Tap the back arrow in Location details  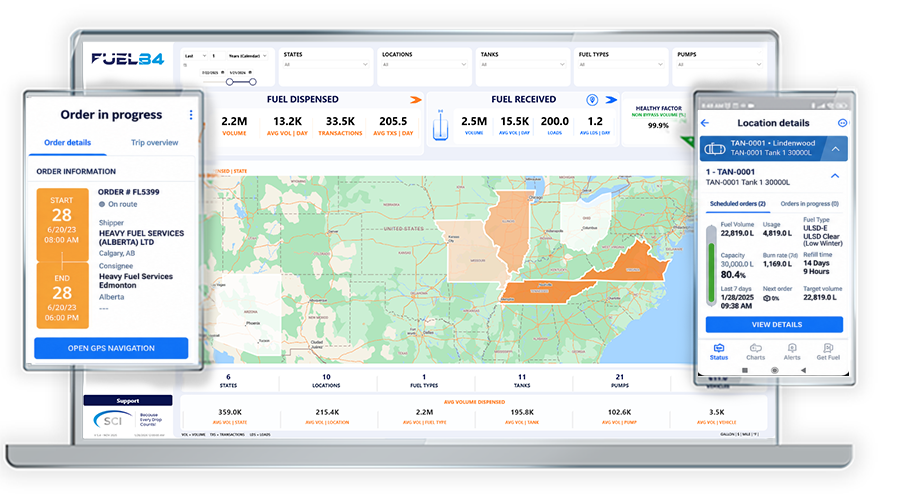pyautogui.click(x=705, y=123)
